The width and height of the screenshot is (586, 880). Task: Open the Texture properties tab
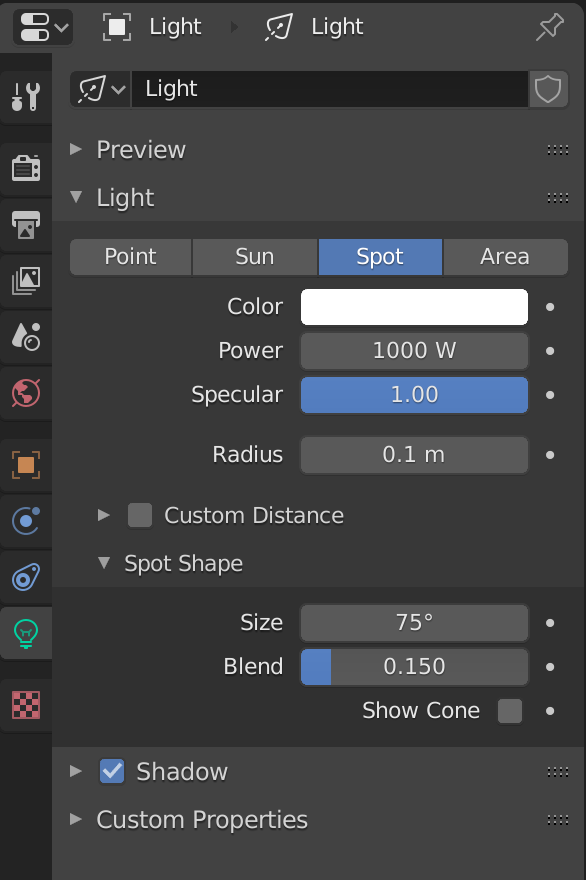point(26,705)
